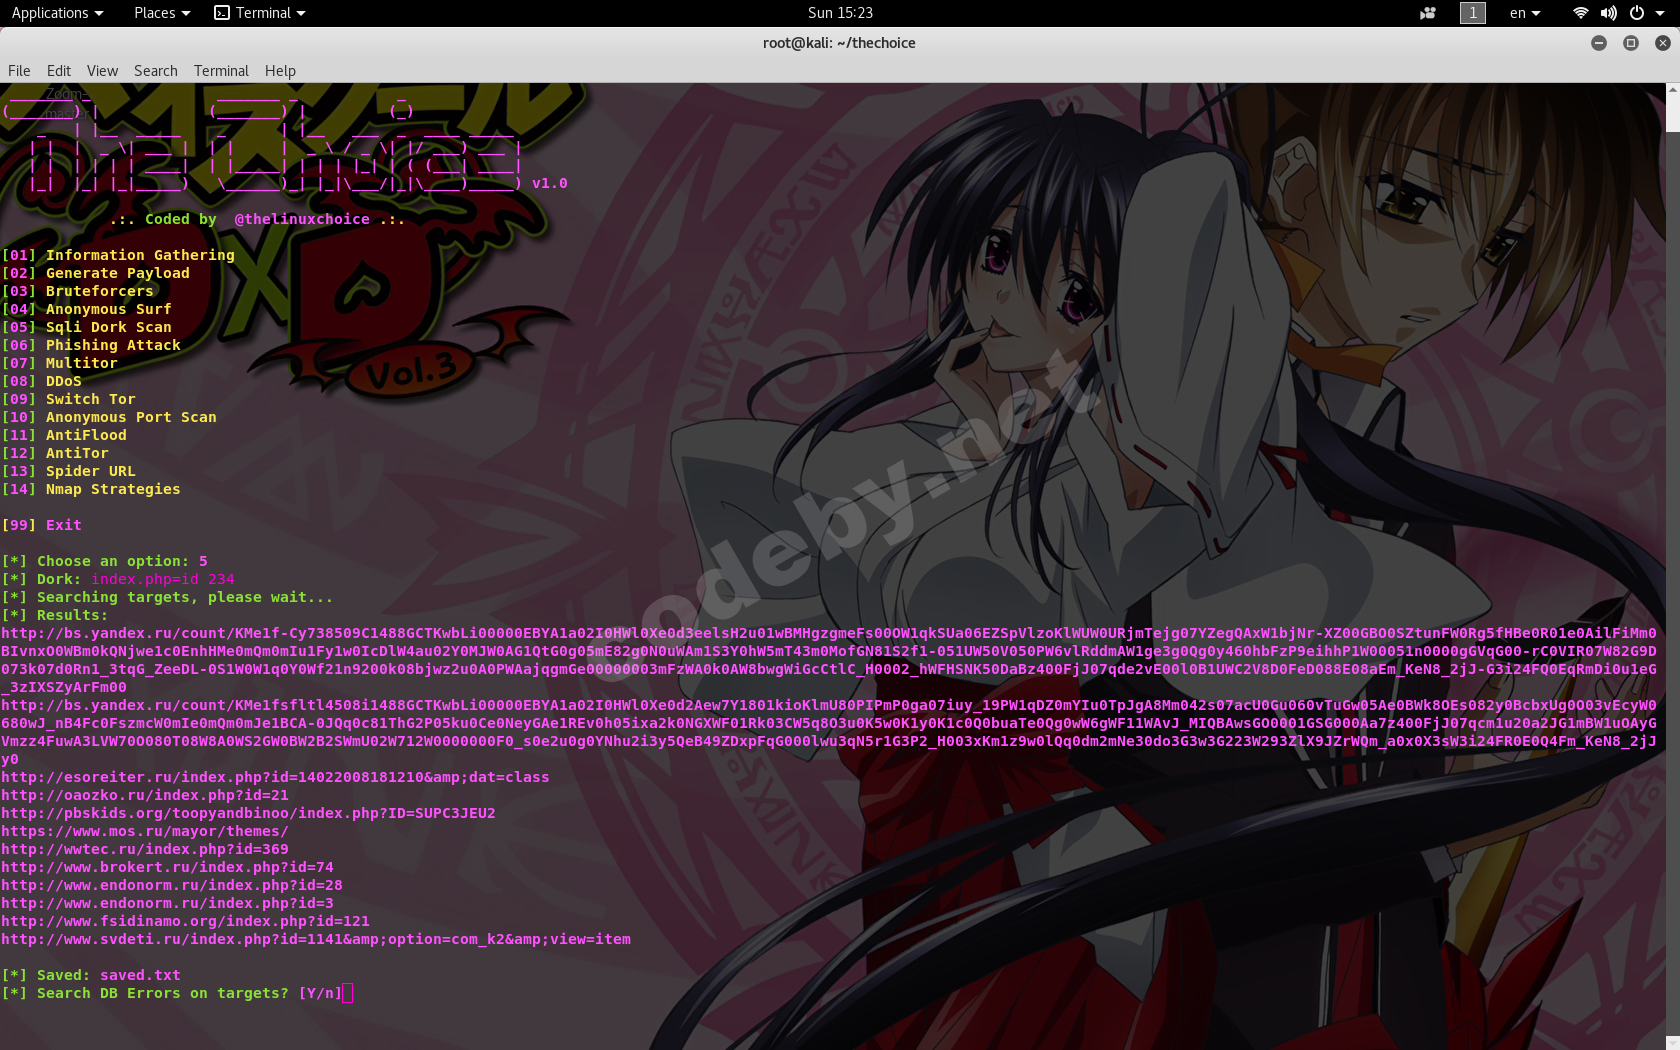Click the Sqli Dork Scan option text
Screen dimensions: 1680x1050
109,327
